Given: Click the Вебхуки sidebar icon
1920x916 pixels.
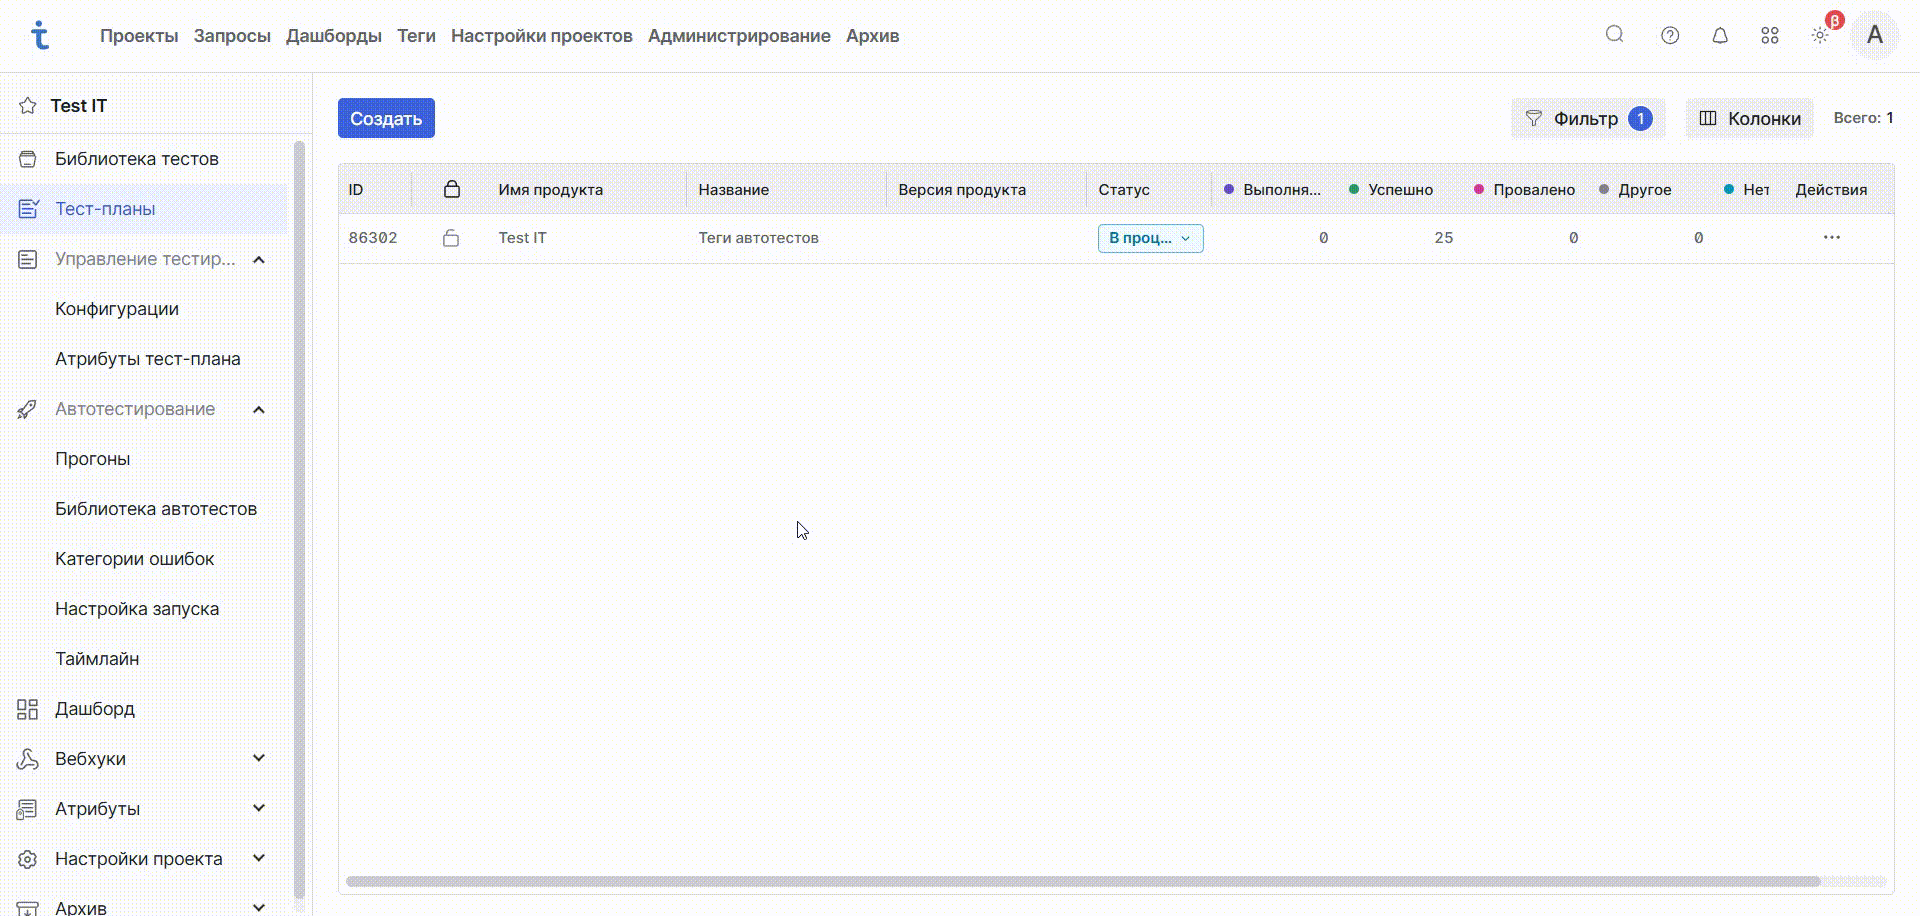Looking at the screenshot, I should [28, 759].
